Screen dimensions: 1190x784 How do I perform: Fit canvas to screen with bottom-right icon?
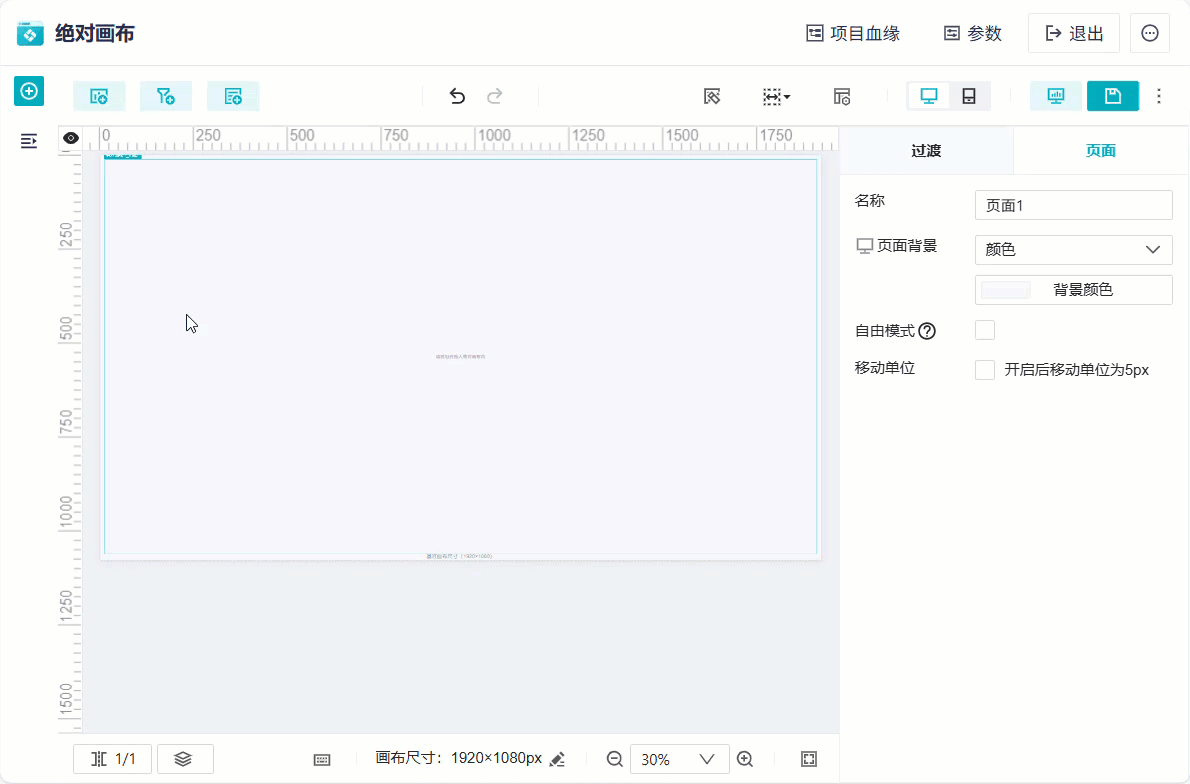pyautogui.click(x=808, y=759)
